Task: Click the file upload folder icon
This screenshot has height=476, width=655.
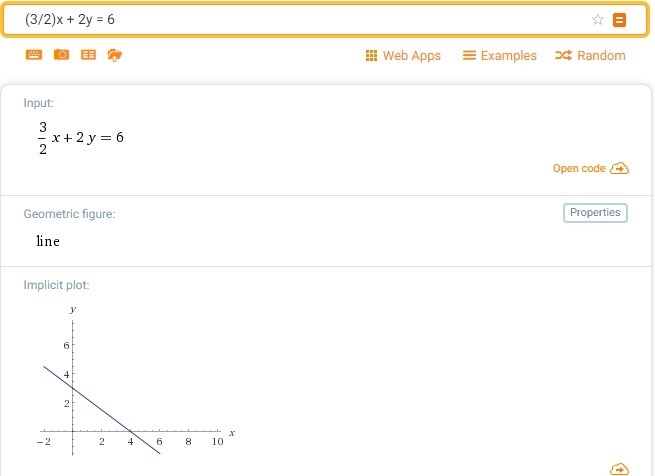Action: (x=114, y=55)
